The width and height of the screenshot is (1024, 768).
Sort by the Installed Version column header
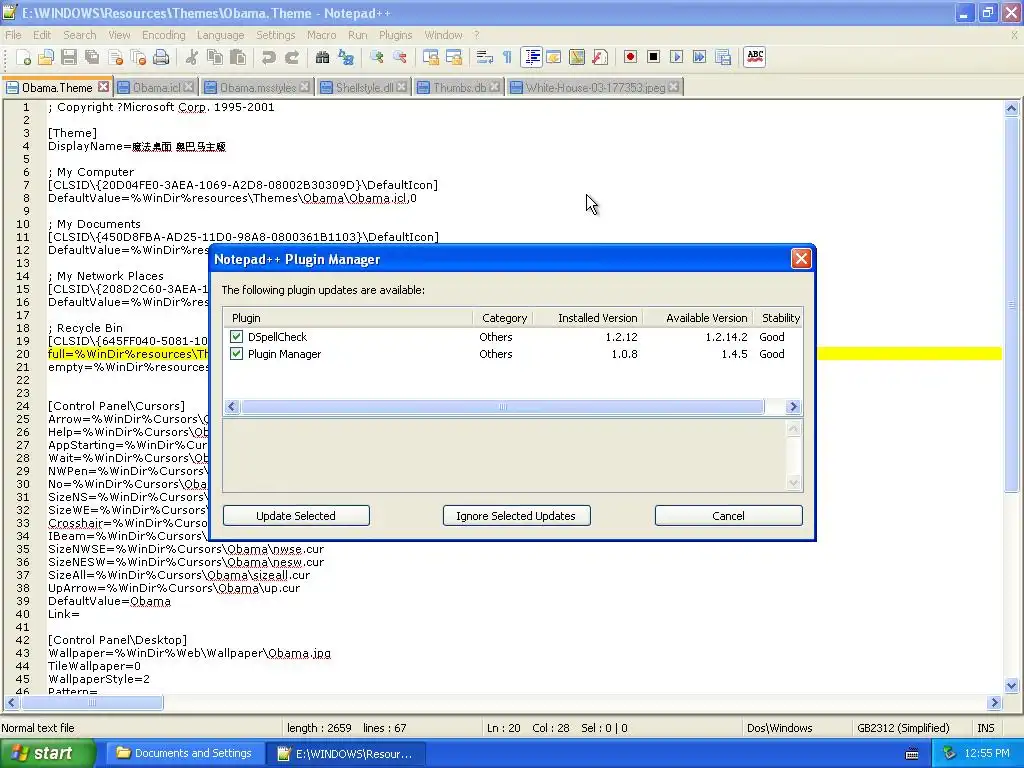pos(588,318)
